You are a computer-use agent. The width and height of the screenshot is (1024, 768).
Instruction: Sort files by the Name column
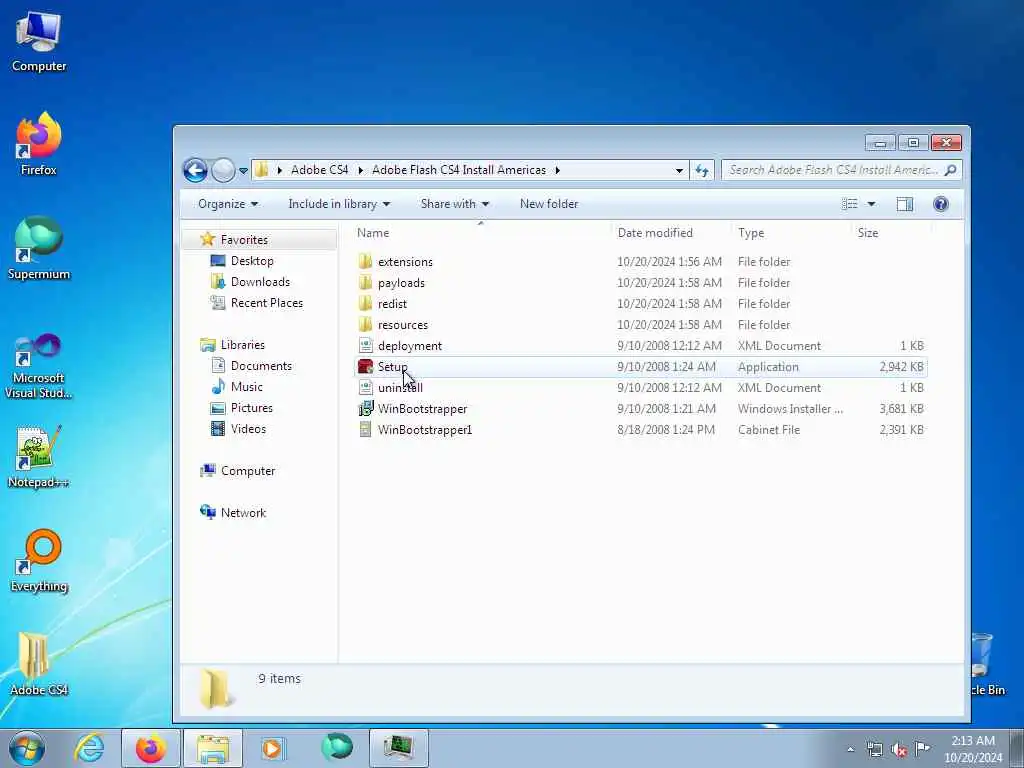[x=481, y=233]
